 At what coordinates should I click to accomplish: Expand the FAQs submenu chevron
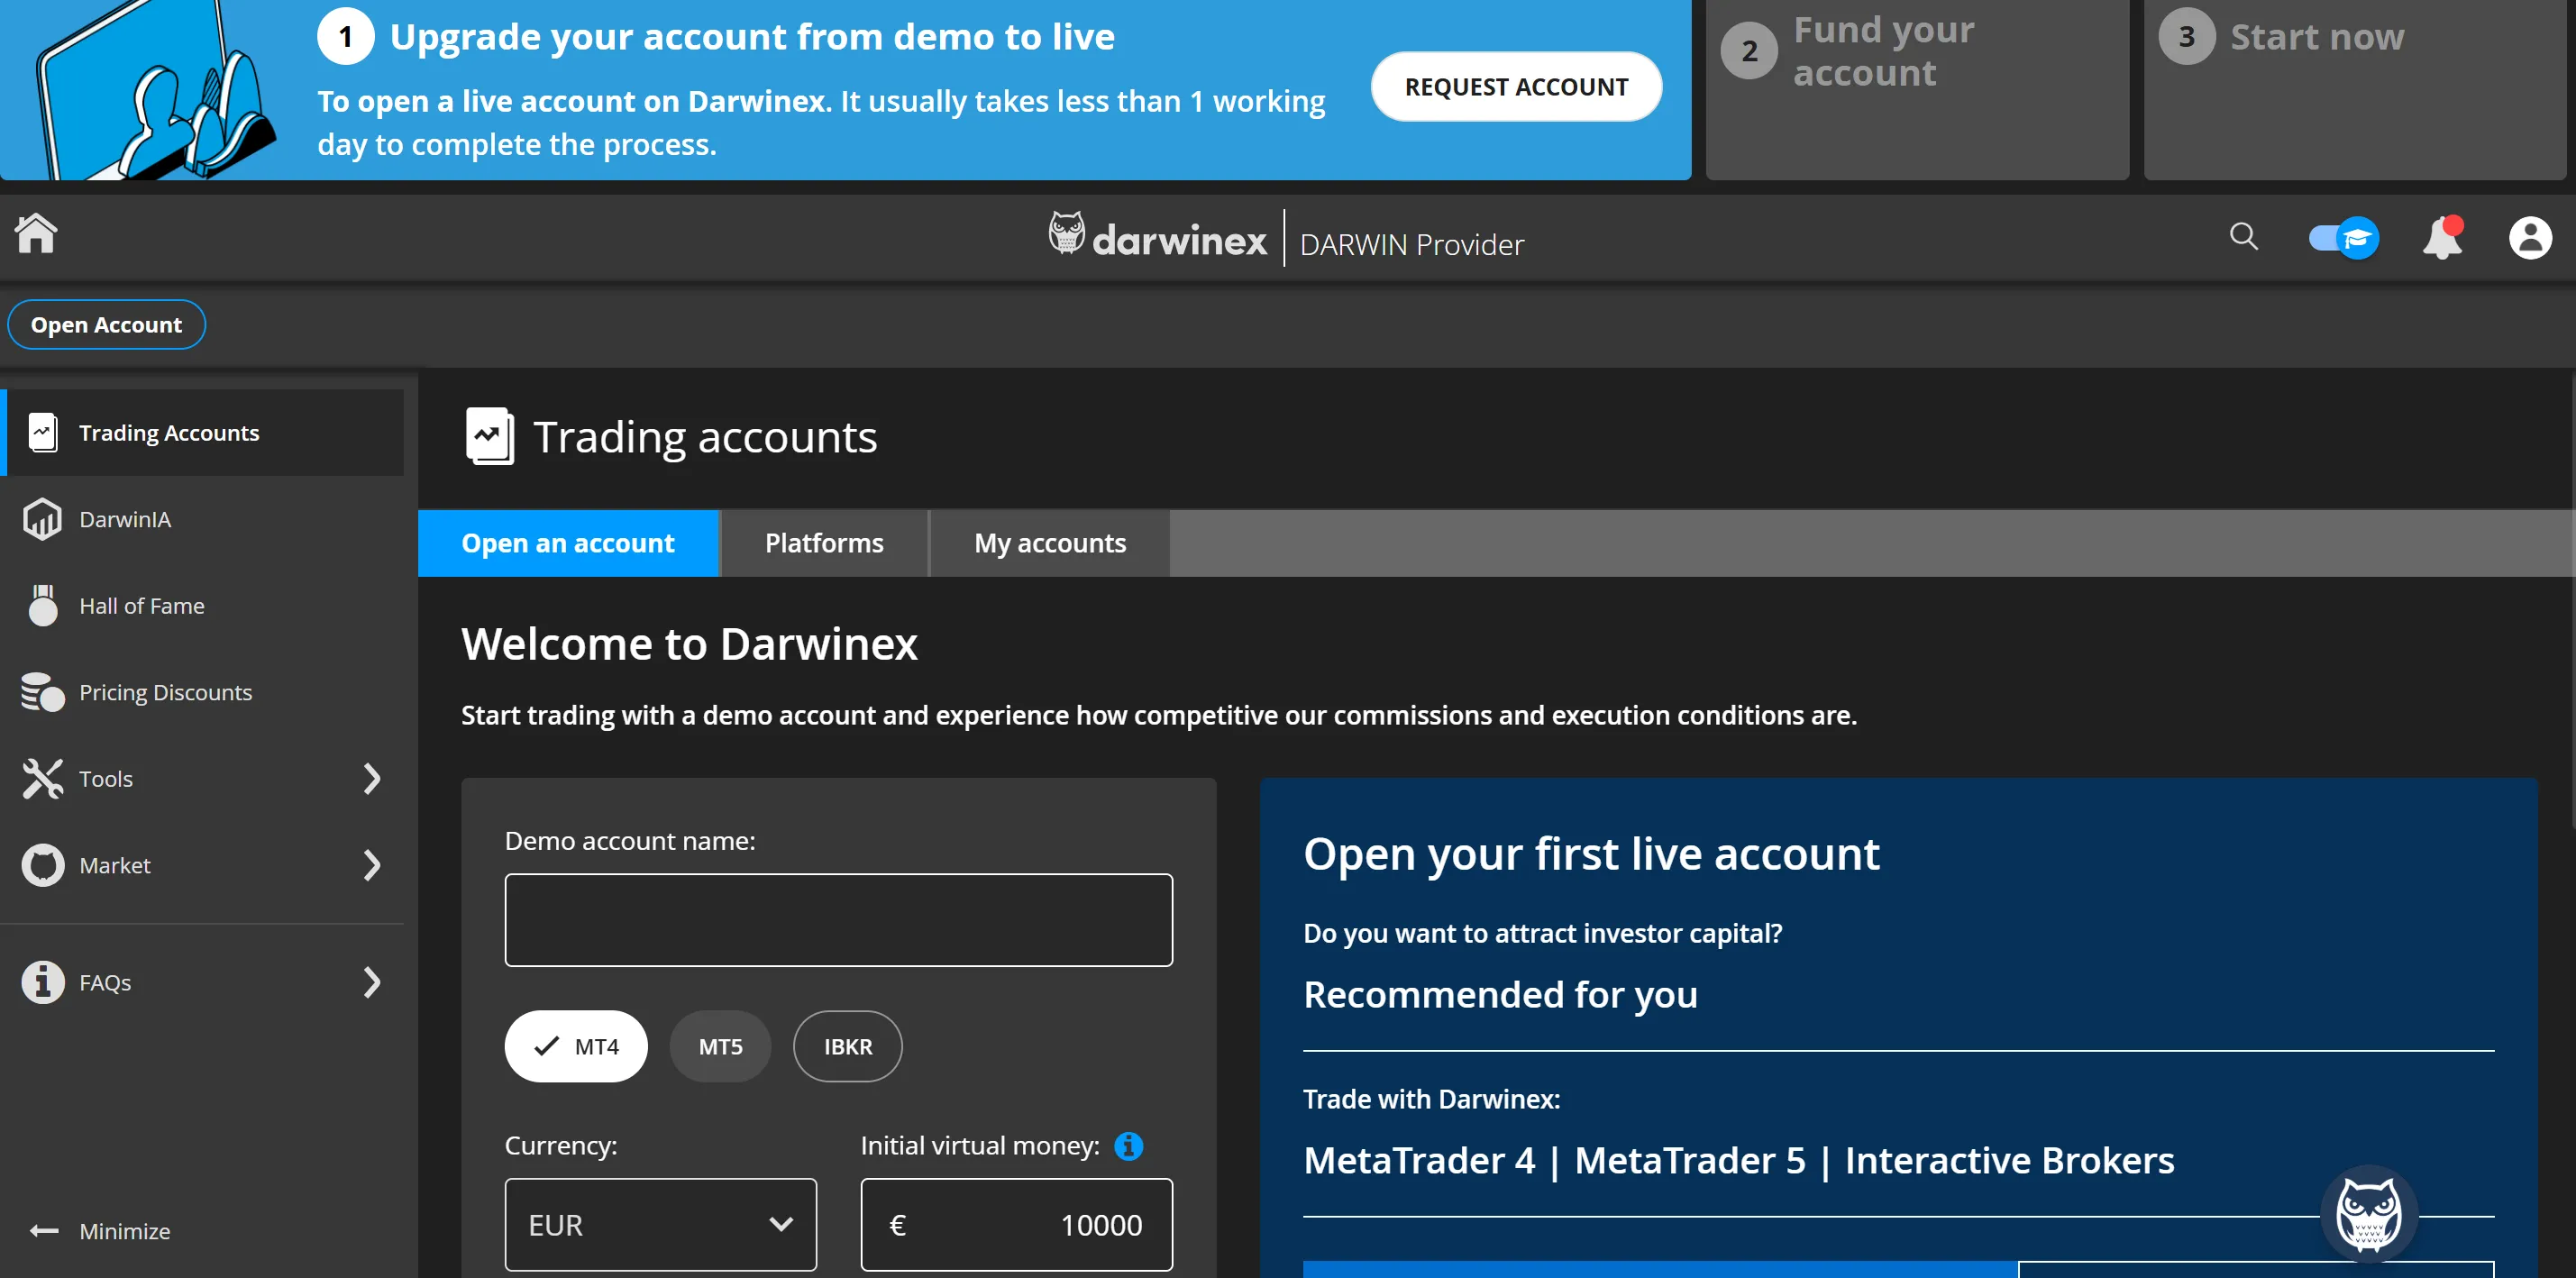pos(372,982)
